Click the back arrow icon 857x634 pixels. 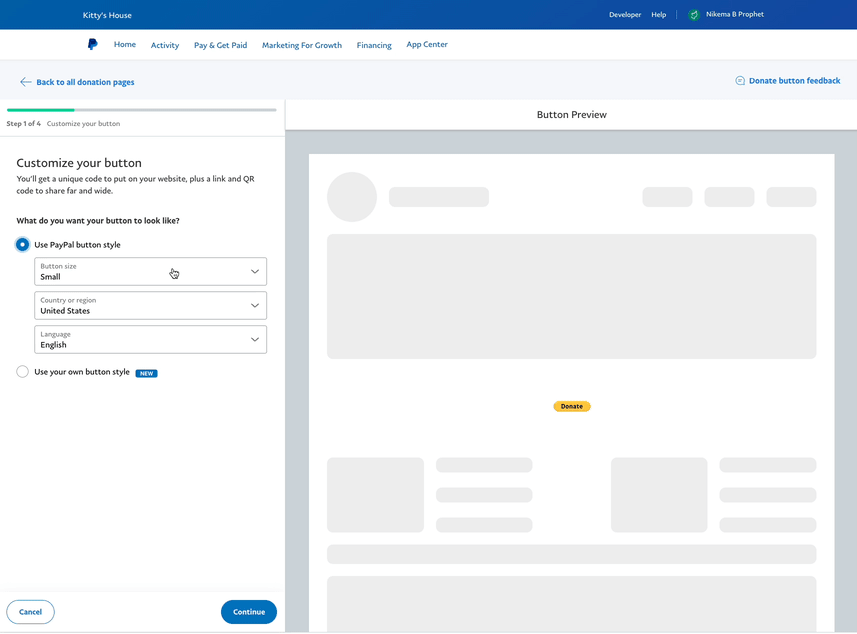pyautogui.click(x=25, y=82)
